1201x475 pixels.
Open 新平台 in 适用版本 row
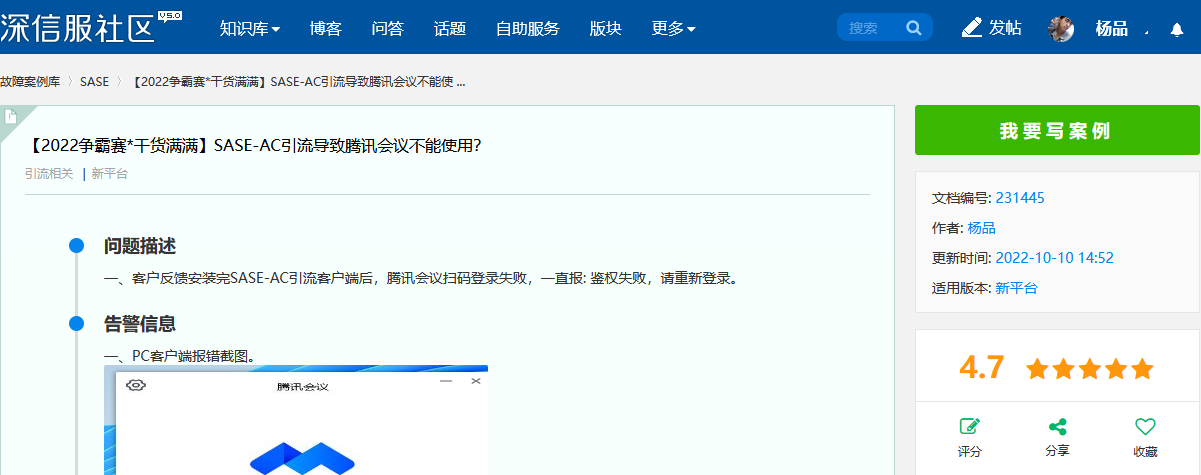(x=1016, y=288)
